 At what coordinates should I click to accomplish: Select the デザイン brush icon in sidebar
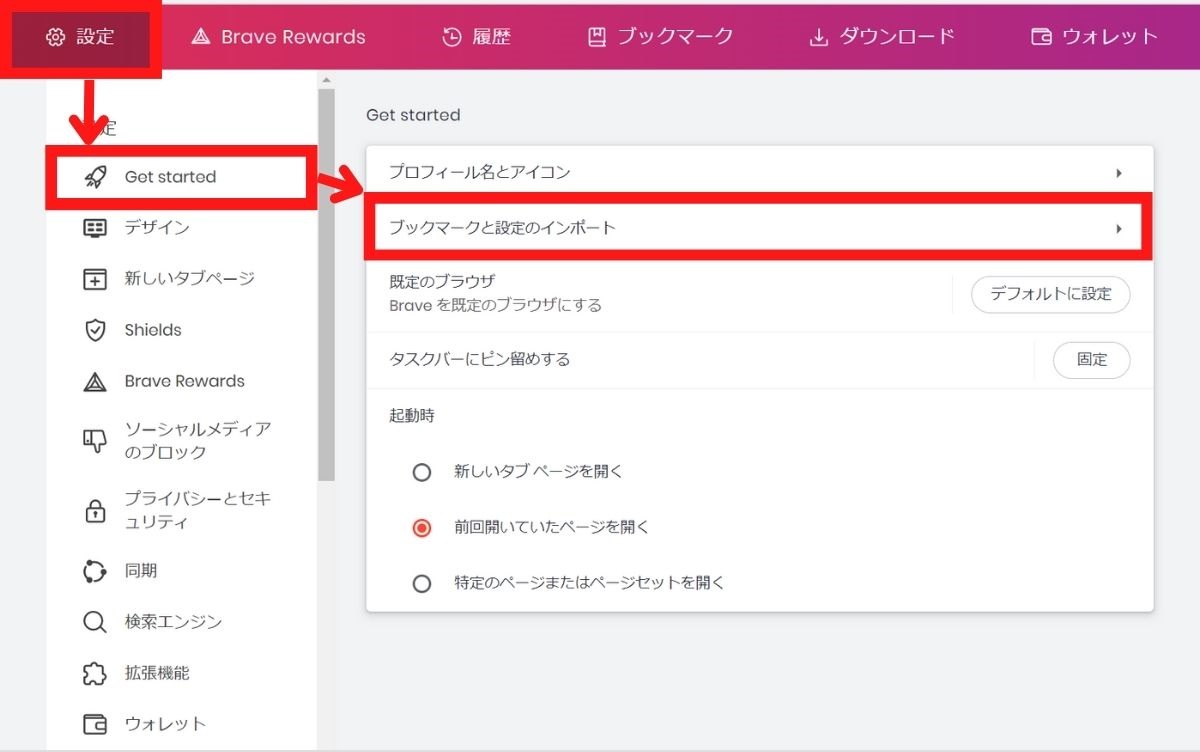click(95, 227)
